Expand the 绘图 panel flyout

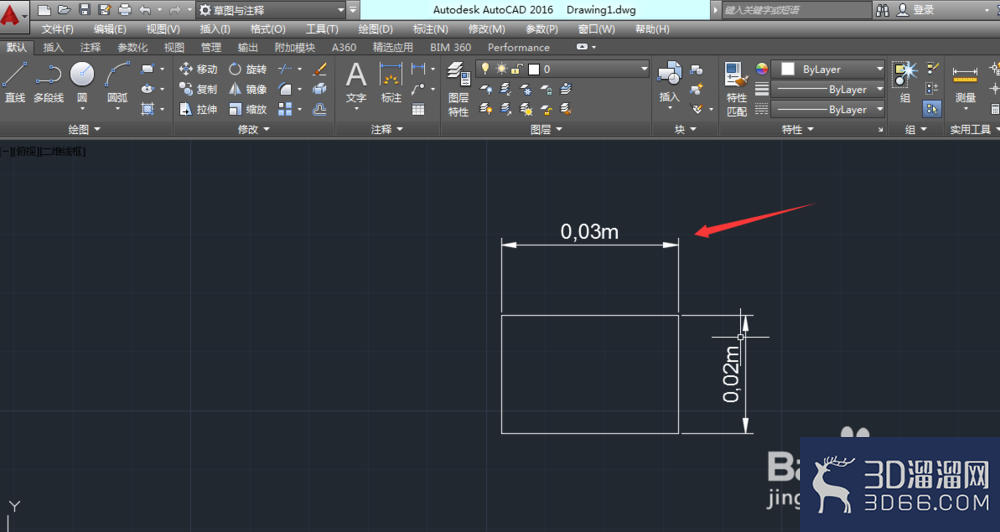pos(85,129)
